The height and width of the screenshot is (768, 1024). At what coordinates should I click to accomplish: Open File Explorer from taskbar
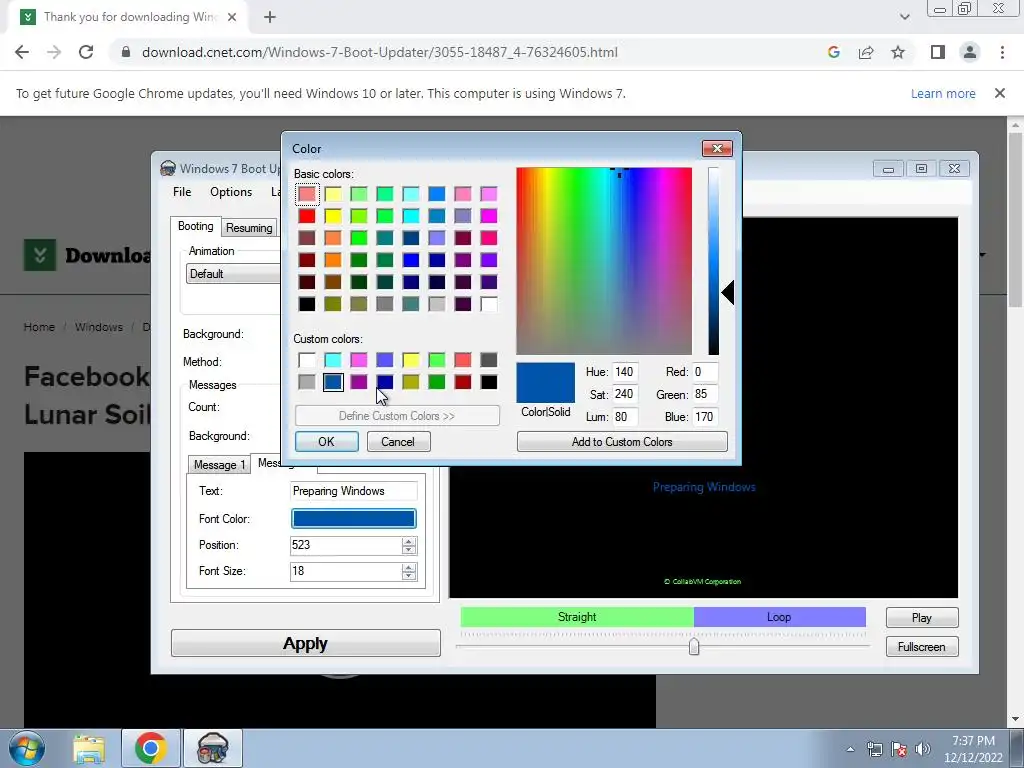pyautogui.click(x=89, y=748)
